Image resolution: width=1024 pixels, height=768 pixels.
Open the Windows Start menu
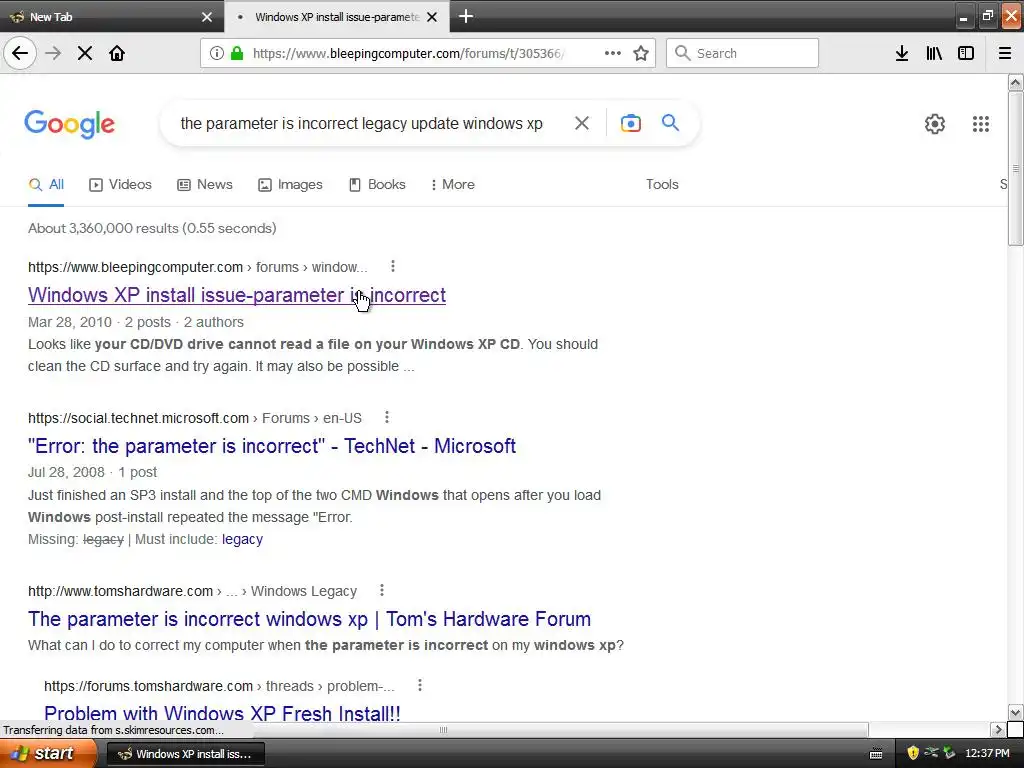click(47, 754)
